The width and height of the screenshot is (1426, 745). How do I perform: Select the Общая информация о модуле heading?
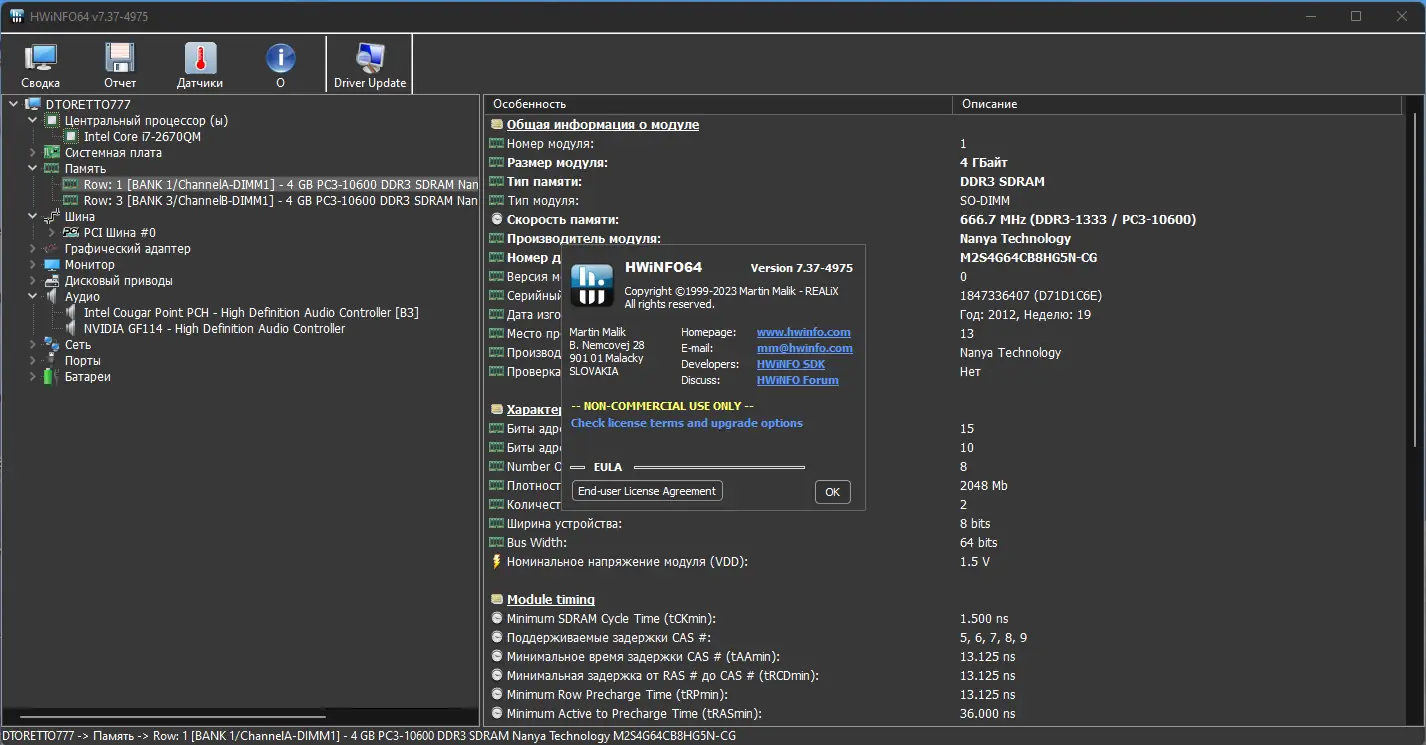pyautogui.click(x=603, y=125)
